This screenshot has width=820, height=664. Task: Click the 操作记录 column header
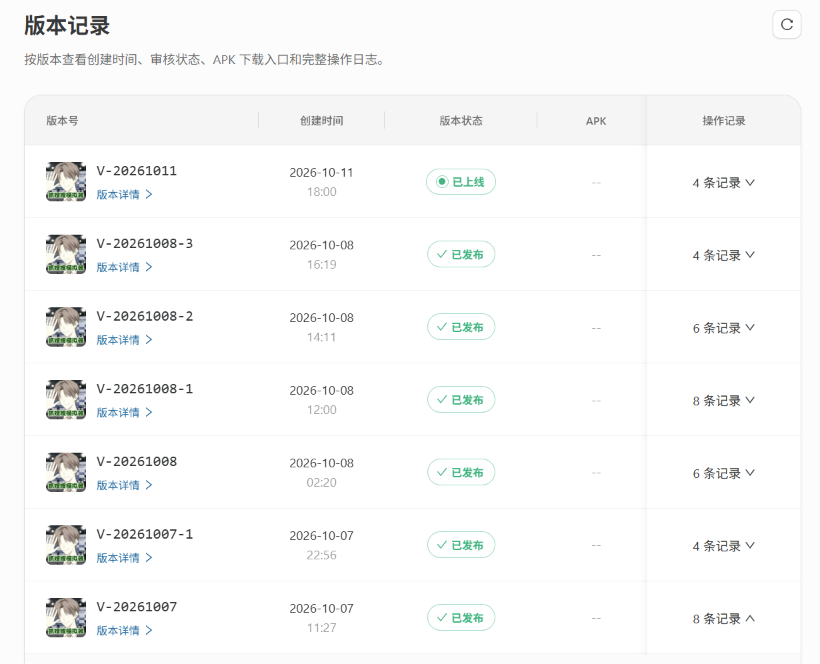point(724,121)
